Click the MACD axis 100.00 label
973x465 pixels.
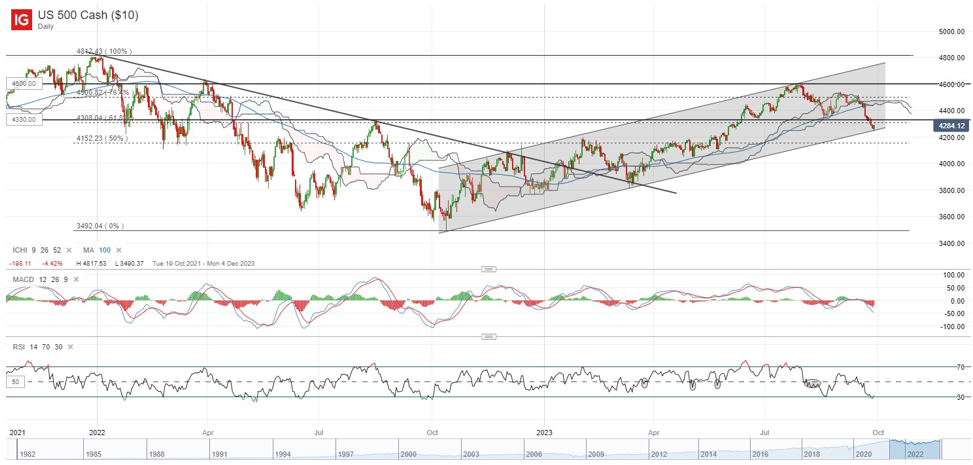coord(956,274)
